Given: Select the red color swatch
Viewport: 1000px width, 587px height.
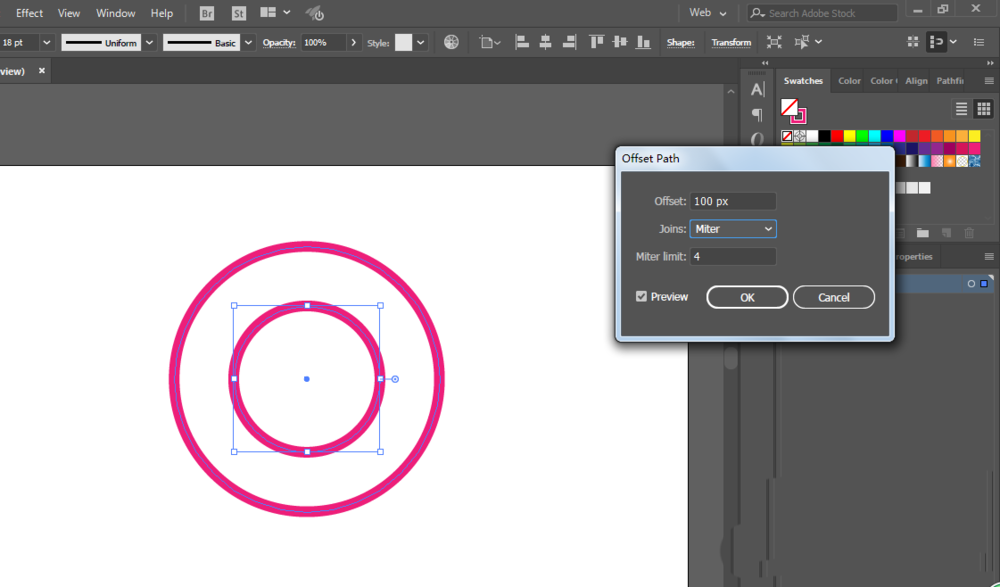Looking at the screenshot, I should pos(837,136).
